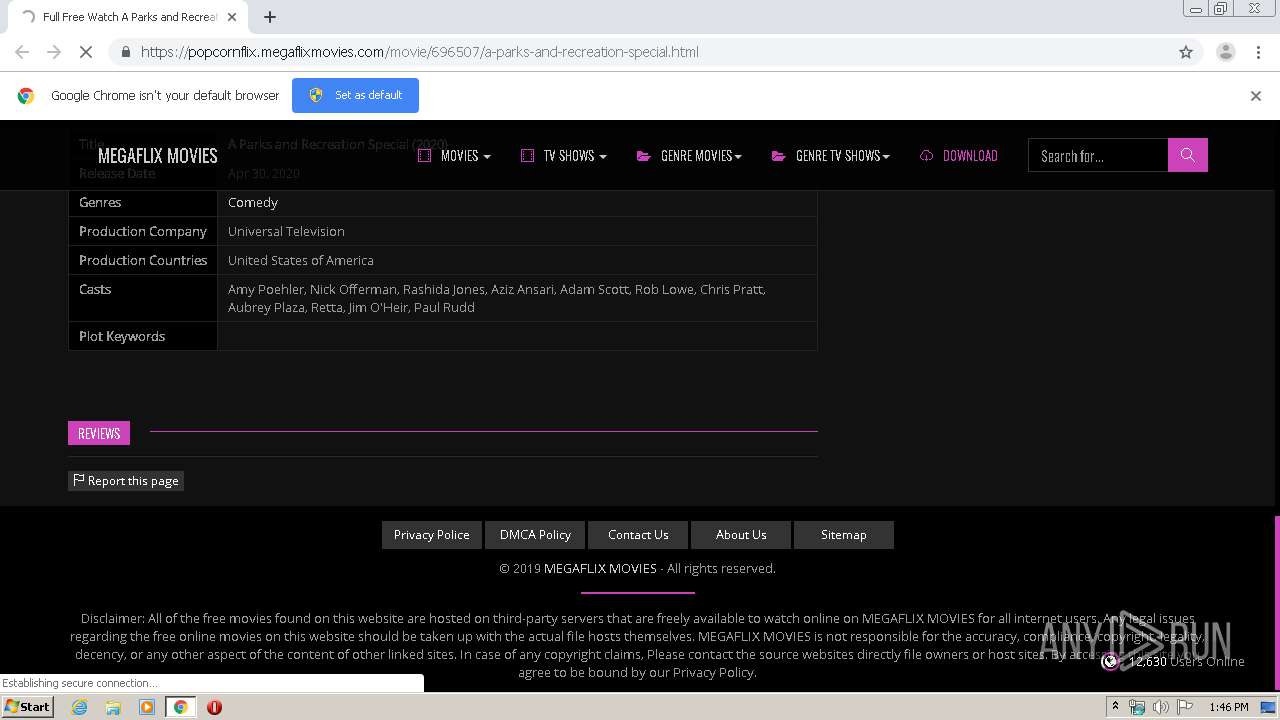Expand the GENRE TV SHOWS dropdown
Screen dimensions: 1280x720
(x=830, y=155)
